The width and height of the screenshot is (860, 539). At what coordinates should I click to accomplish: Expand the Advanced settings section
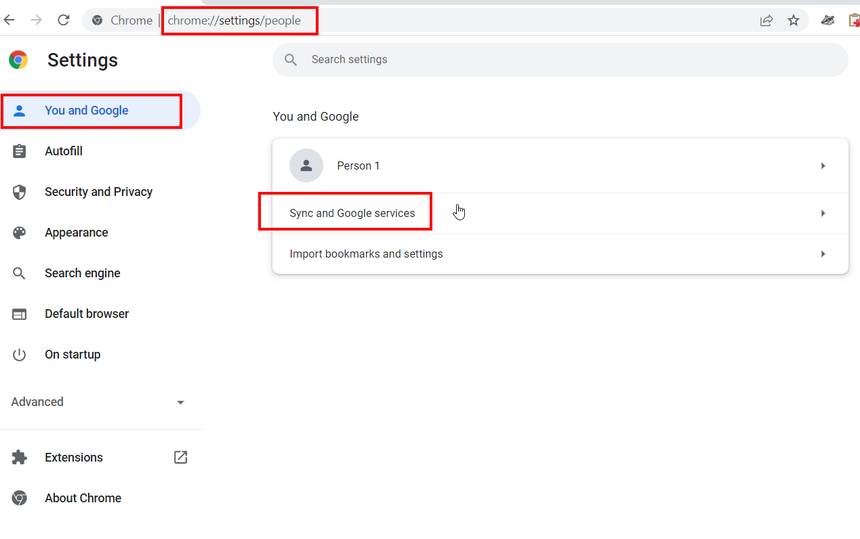click(x=98, y=402)
